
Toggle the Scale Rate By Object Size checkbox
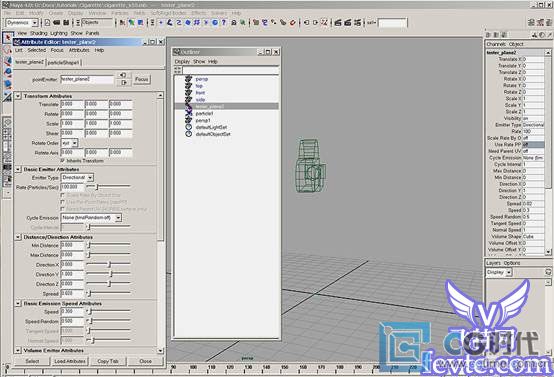(x=63, y=195)
